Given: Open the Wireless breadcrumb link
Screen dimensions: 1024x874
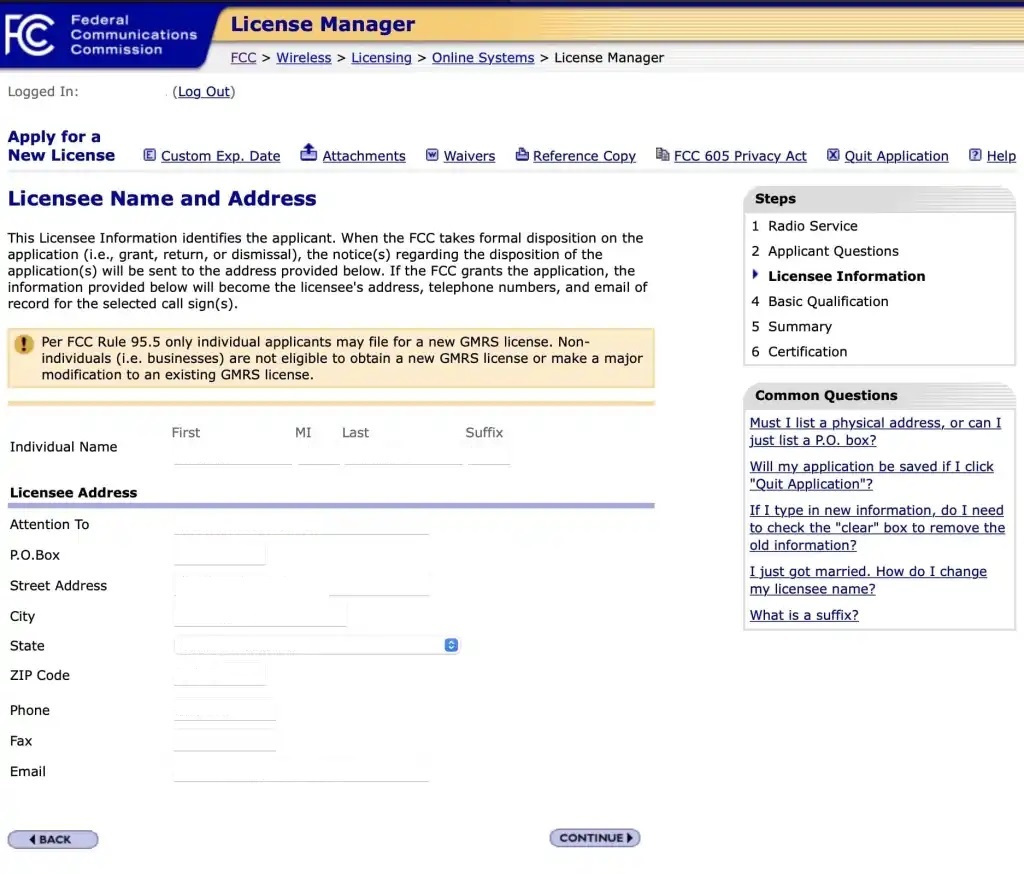Looking at the screenshot, I should [x=303, y=58].
